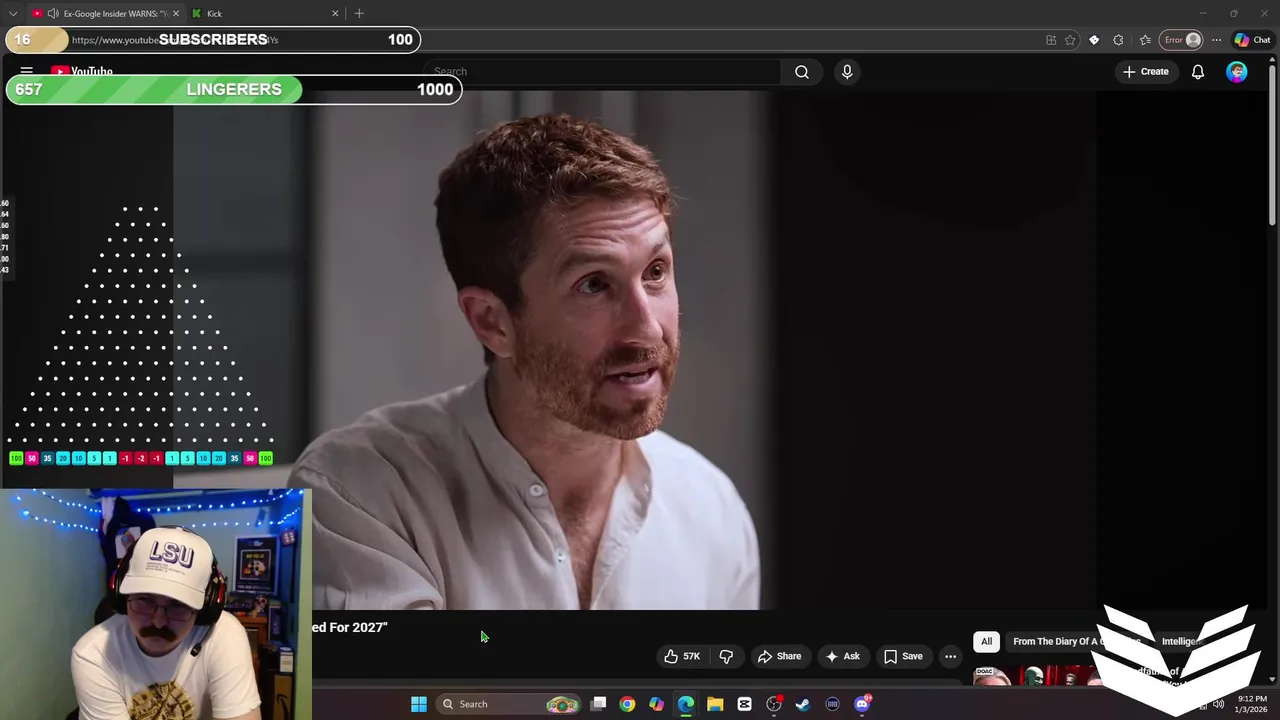Like the video with 57K thumbs up
The image size is (1280, 720).
[x=683, y=656]
